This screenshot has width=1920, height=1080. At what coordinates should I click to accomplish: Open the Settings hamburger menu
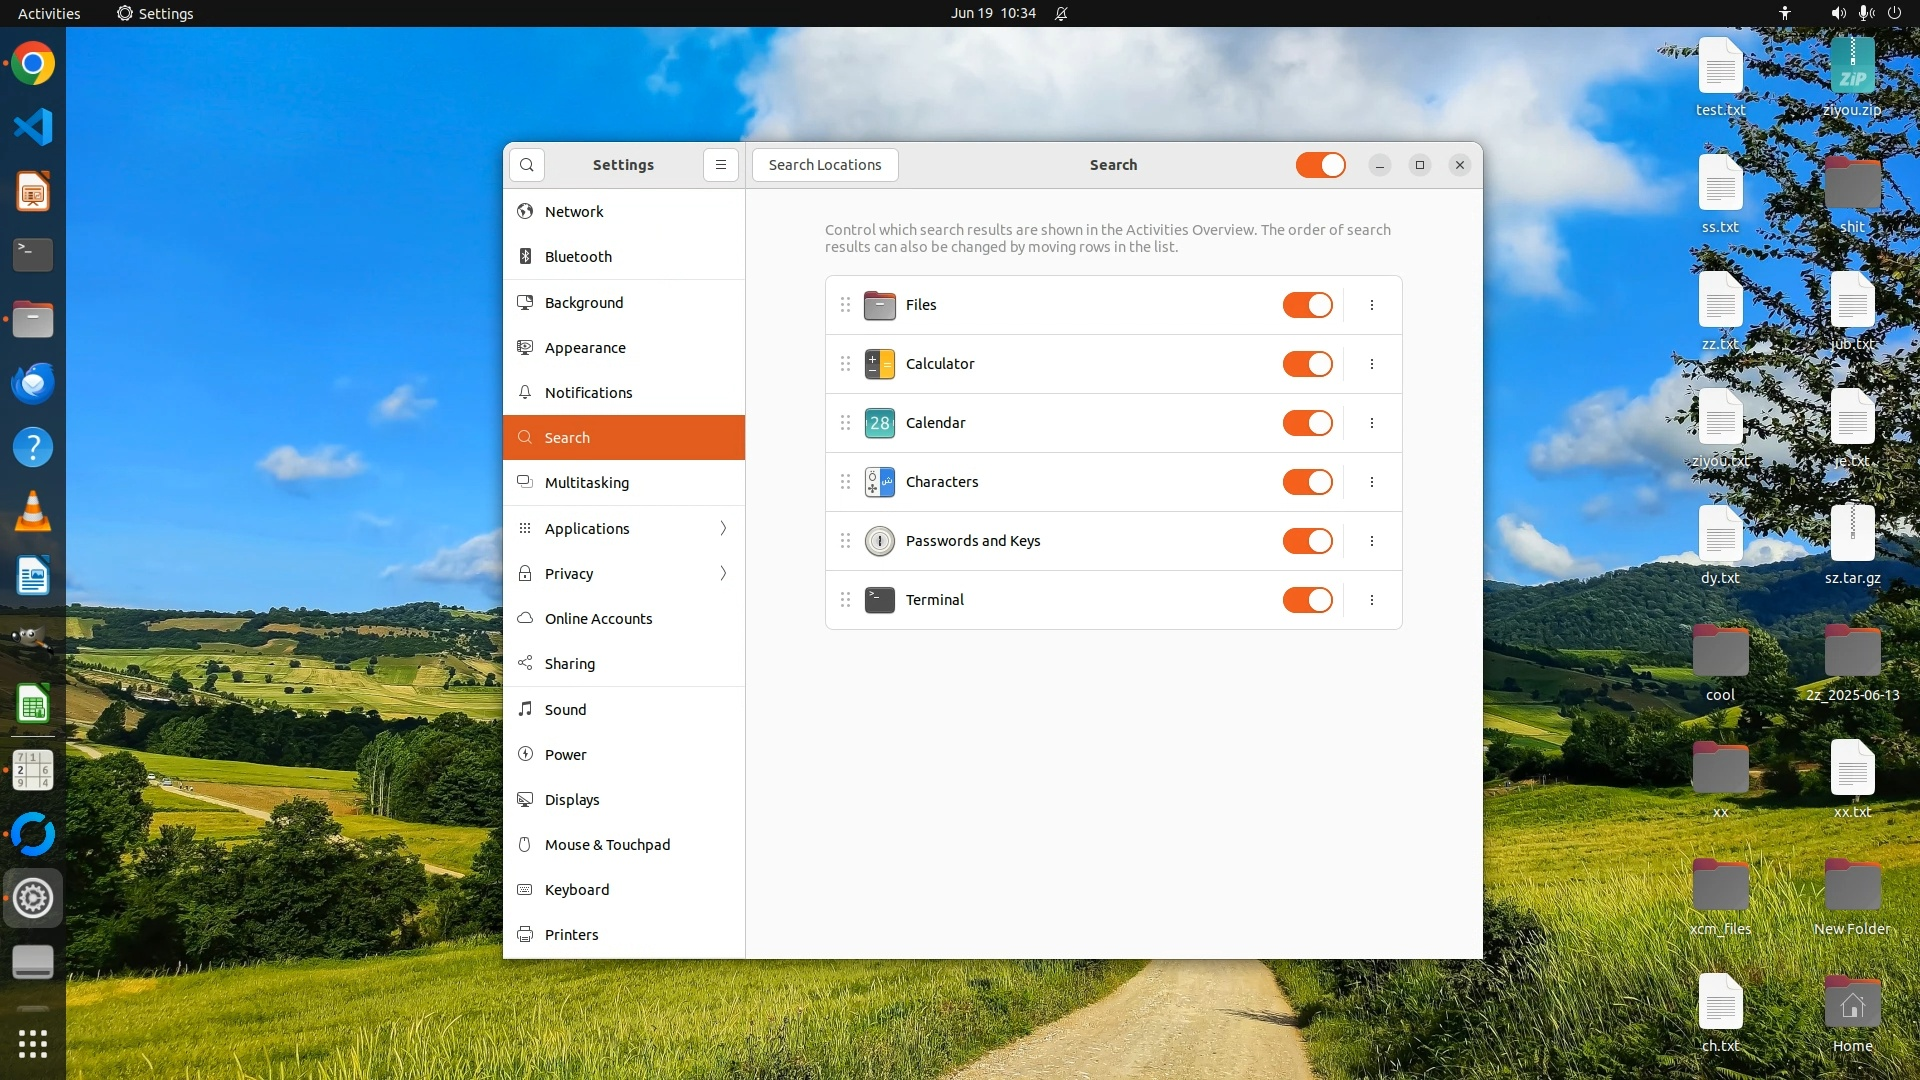click(720, 165)
